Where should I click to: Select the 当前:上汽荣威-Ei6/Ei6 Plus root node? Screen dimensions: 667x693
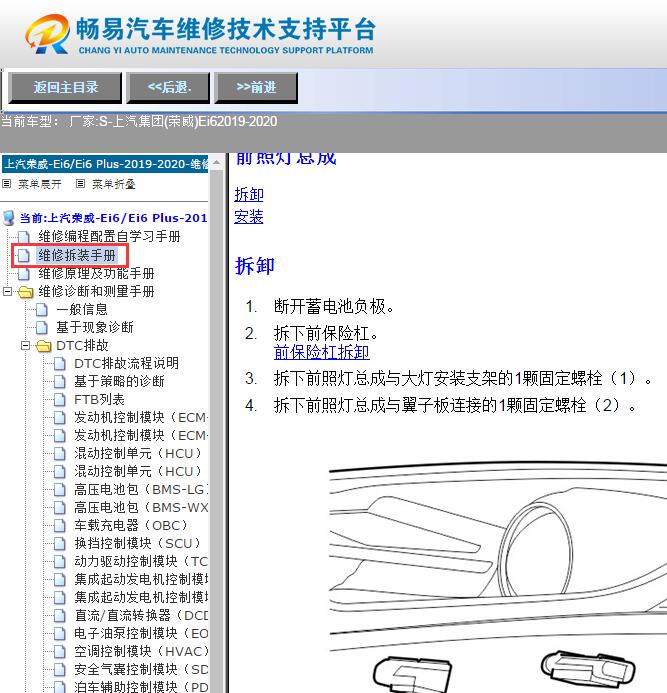click(x=113, y=218)
